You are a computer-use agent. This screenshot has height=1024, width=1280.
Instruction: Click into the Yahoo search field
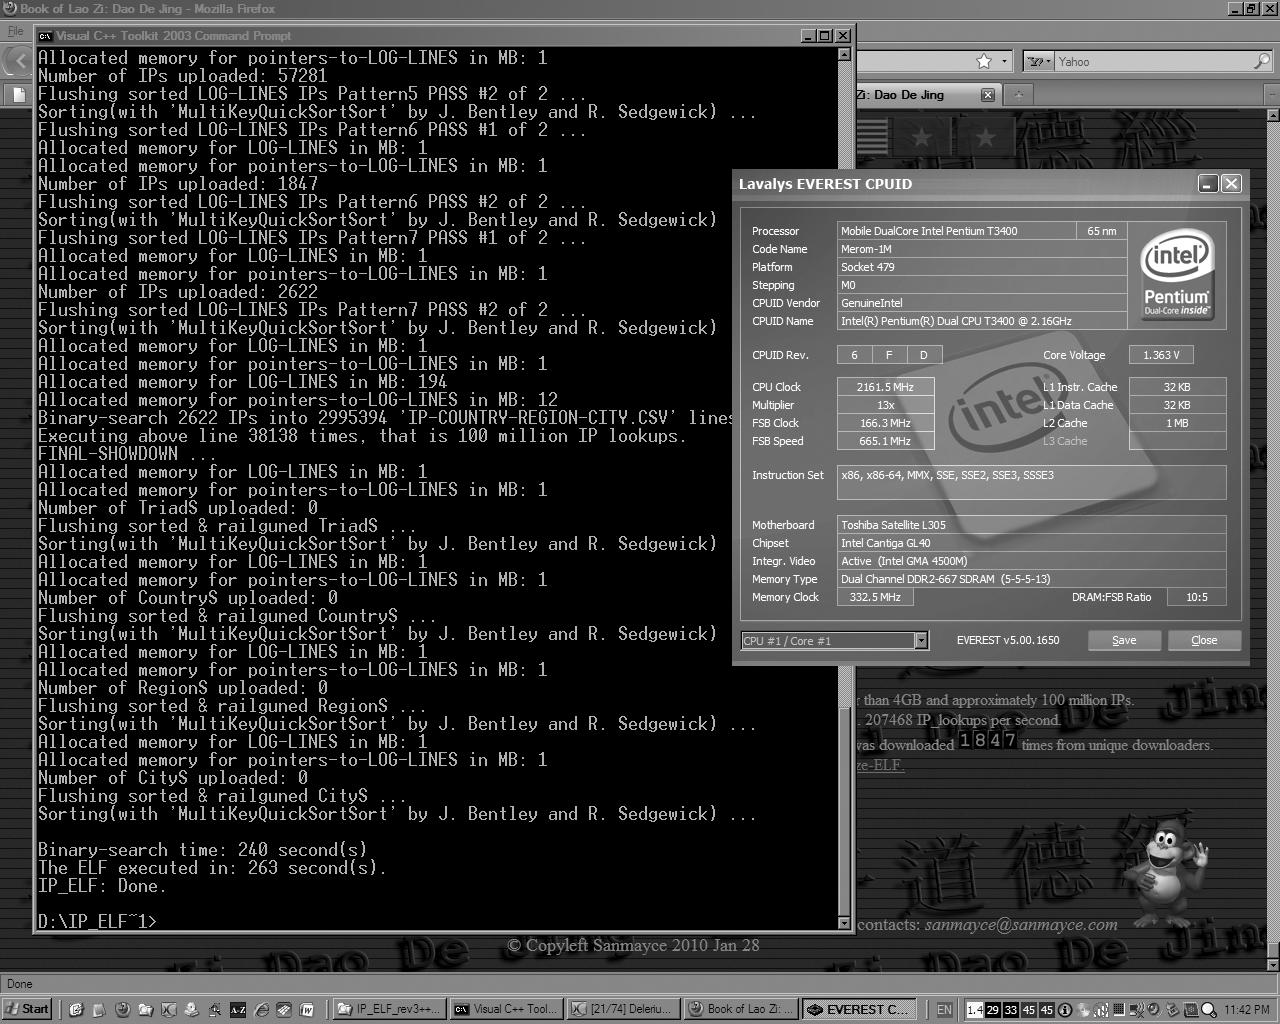point(1153,62)
